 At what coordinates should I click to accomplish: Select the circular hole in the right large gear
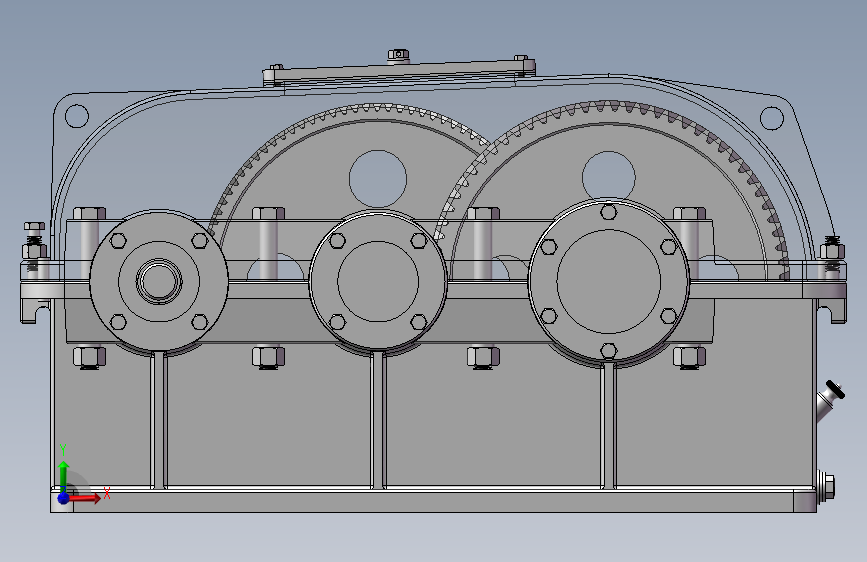pos(609,177)
